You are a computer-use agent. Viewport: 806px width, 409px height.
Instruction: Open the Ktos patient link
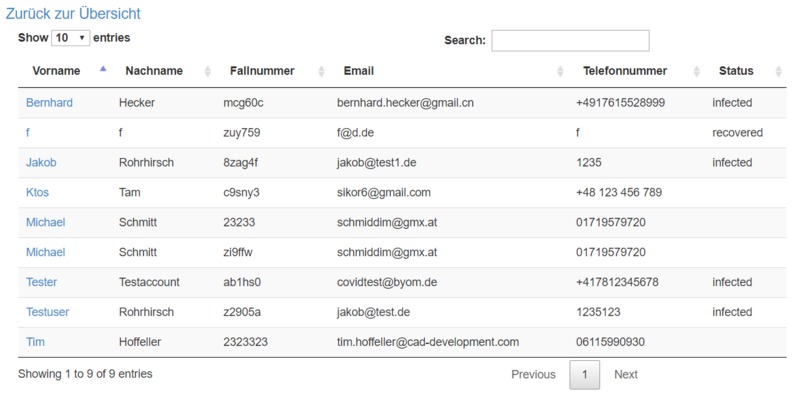point(38,192)
